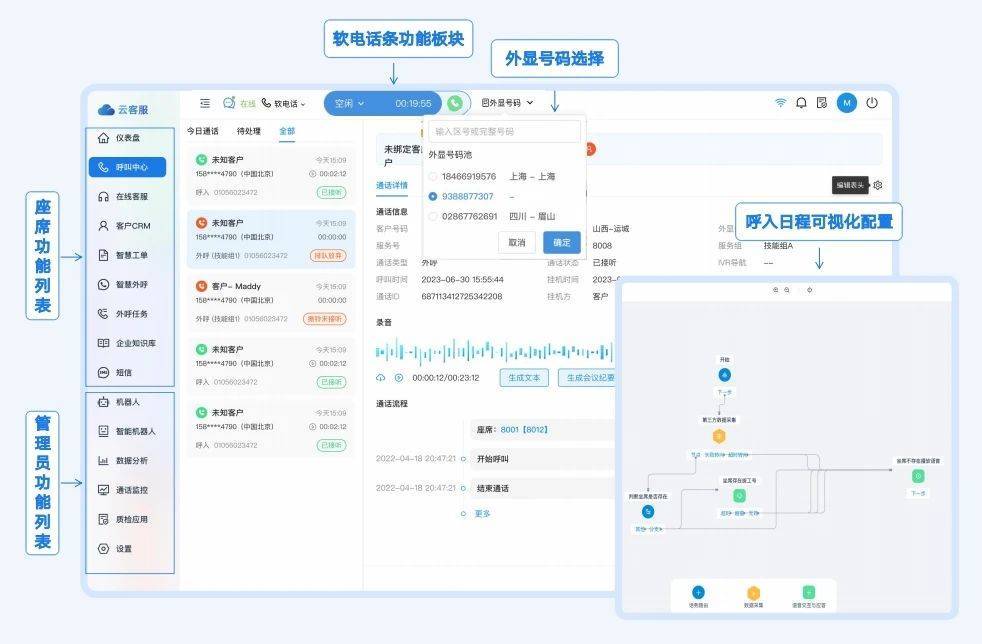982x644 pixels.
Task: Switch to 全部 tab
Action: point(287,131)
